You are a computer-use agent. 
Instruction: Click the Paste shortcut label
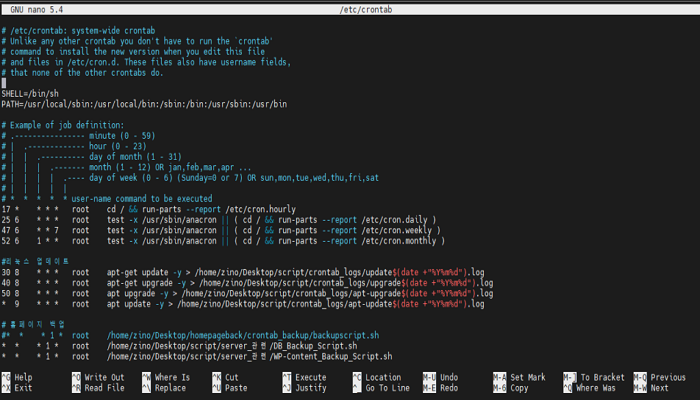click(x=235, y=387)
